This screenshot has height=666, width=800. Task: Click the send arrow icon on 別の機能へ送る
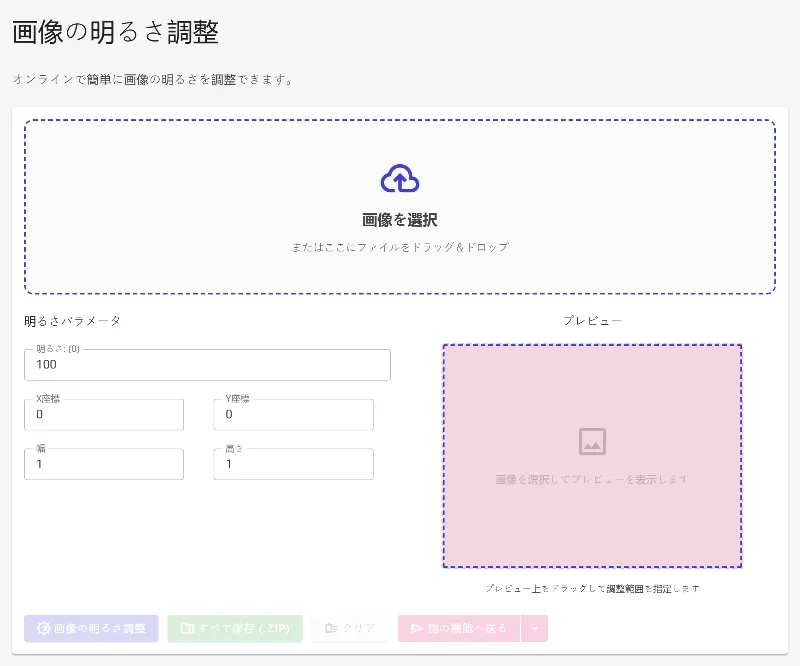417,628
